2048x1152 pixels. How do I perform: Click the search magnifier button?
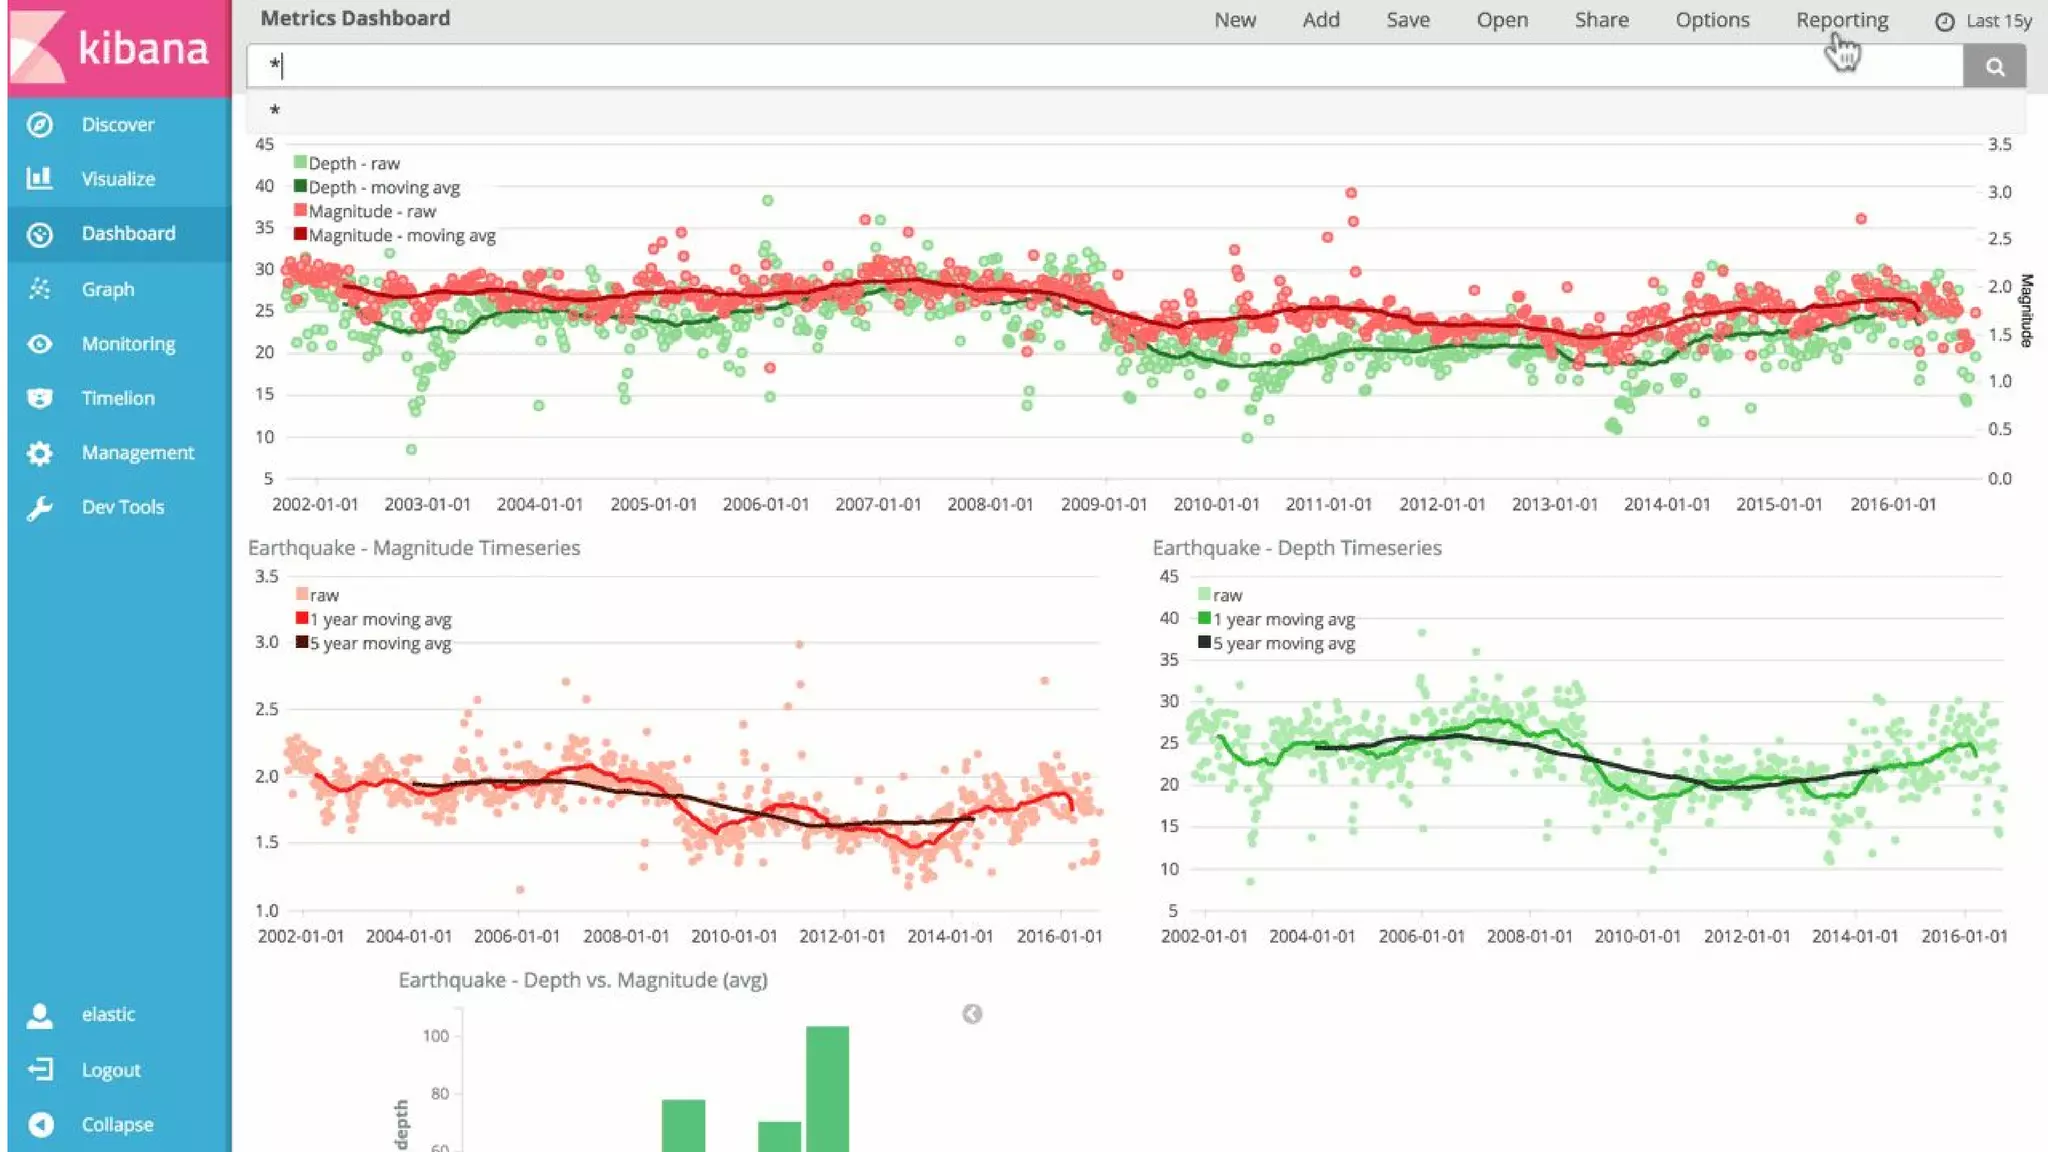[1994, 67]
